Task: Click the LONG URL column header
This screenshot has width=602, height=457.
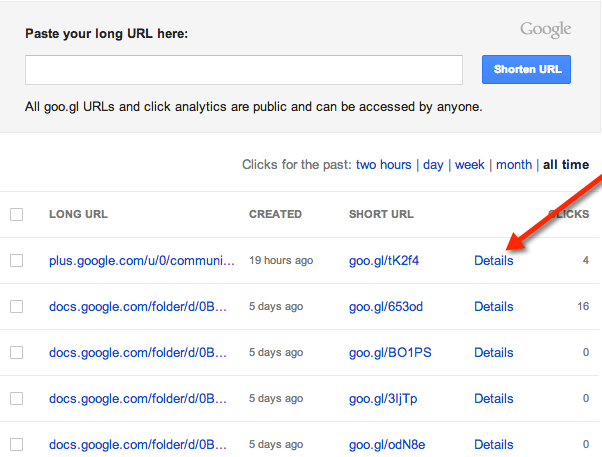Action: [78, 214]
